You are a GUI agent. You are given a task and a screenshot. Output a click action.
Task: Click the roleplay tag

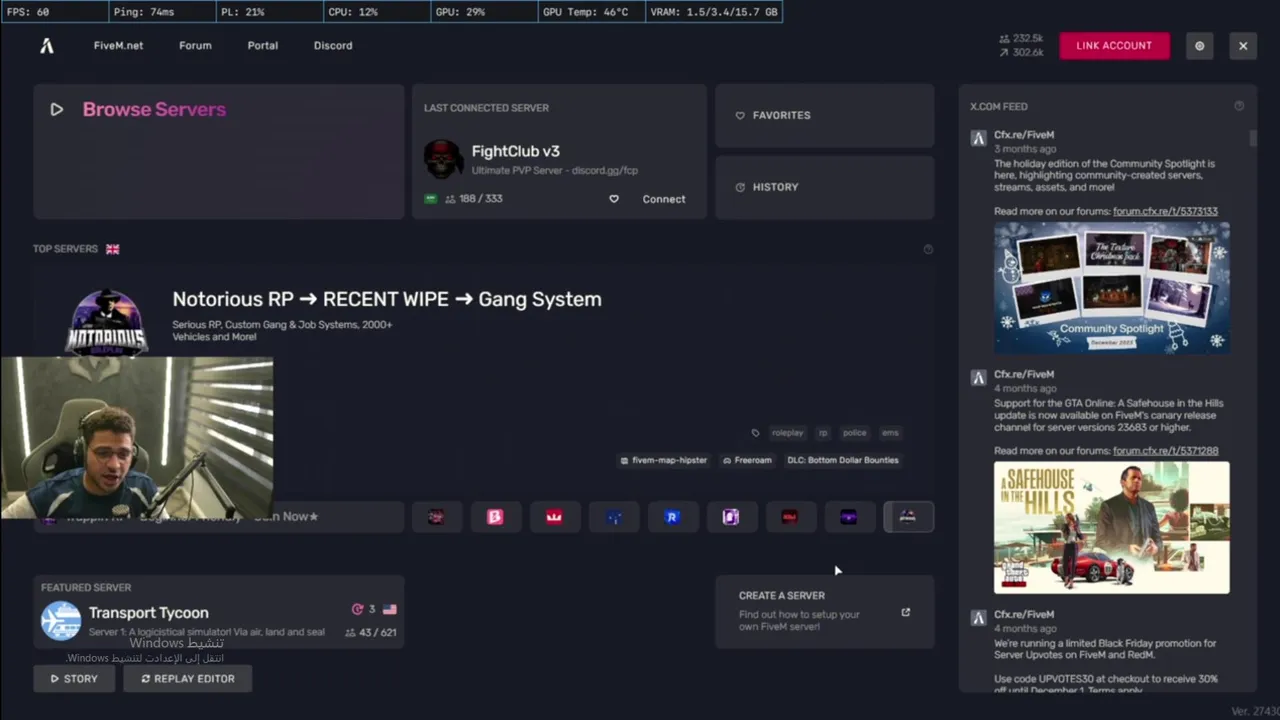787,433
